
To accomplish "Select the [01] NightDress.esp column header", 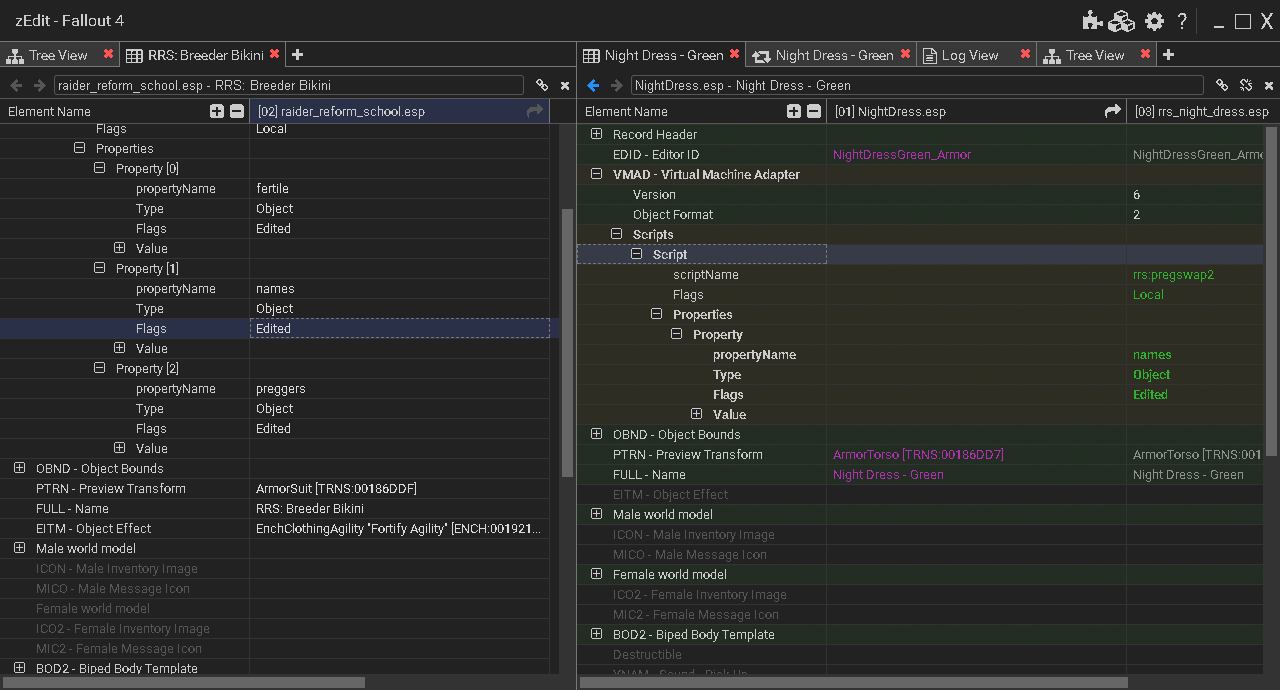I will [x=976, y=112].
